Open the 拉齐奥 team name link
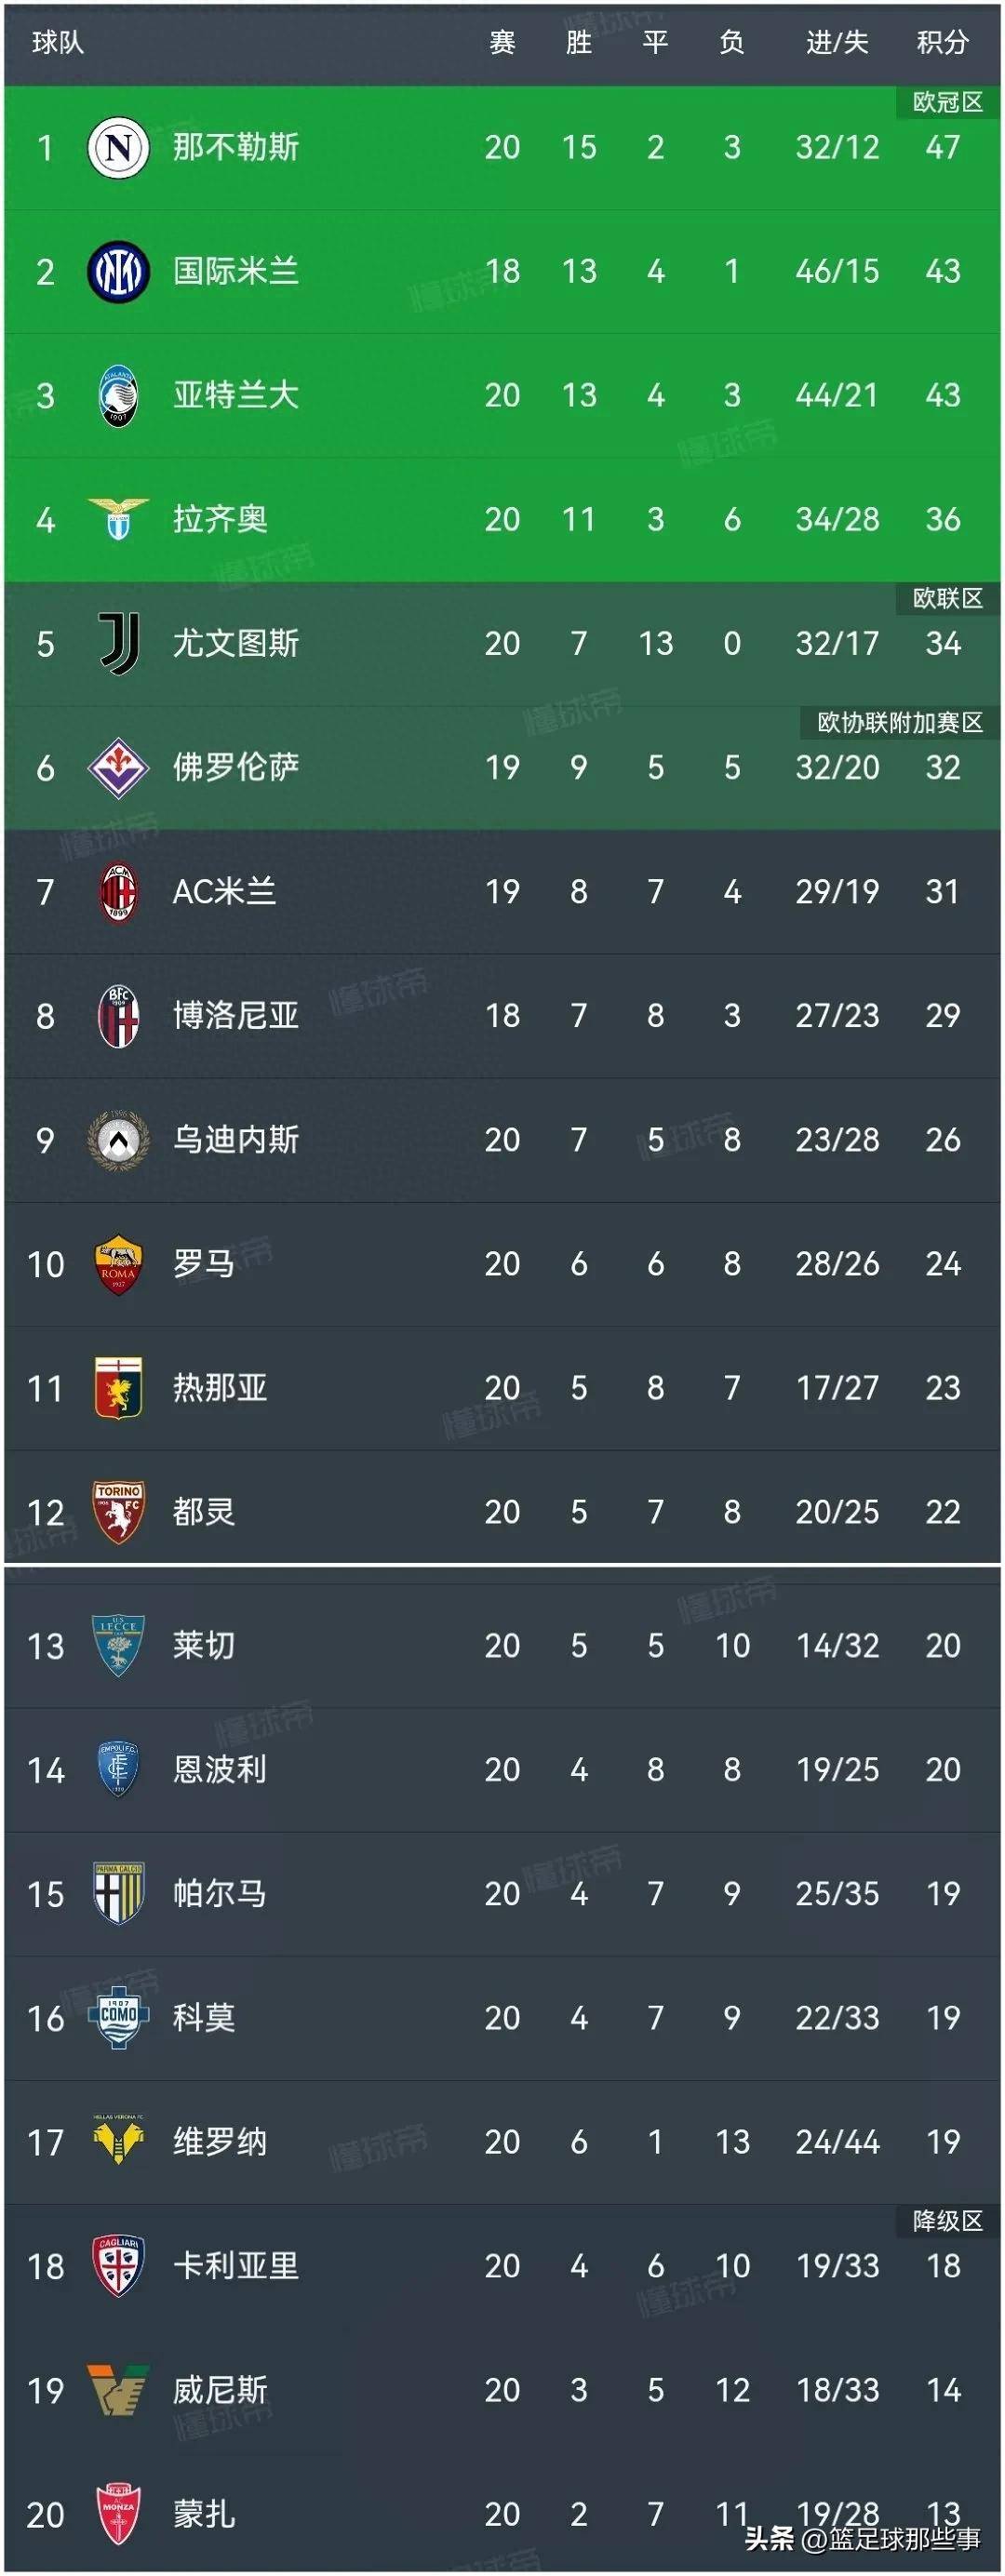 click(x=220, y=520)
